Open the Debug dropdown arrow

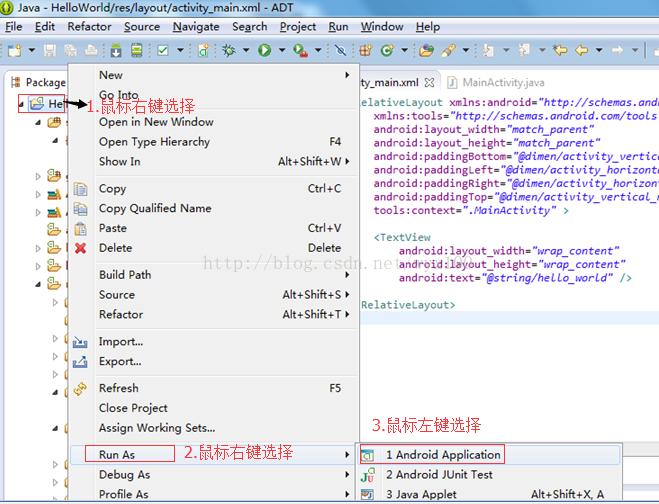[246, 50]
